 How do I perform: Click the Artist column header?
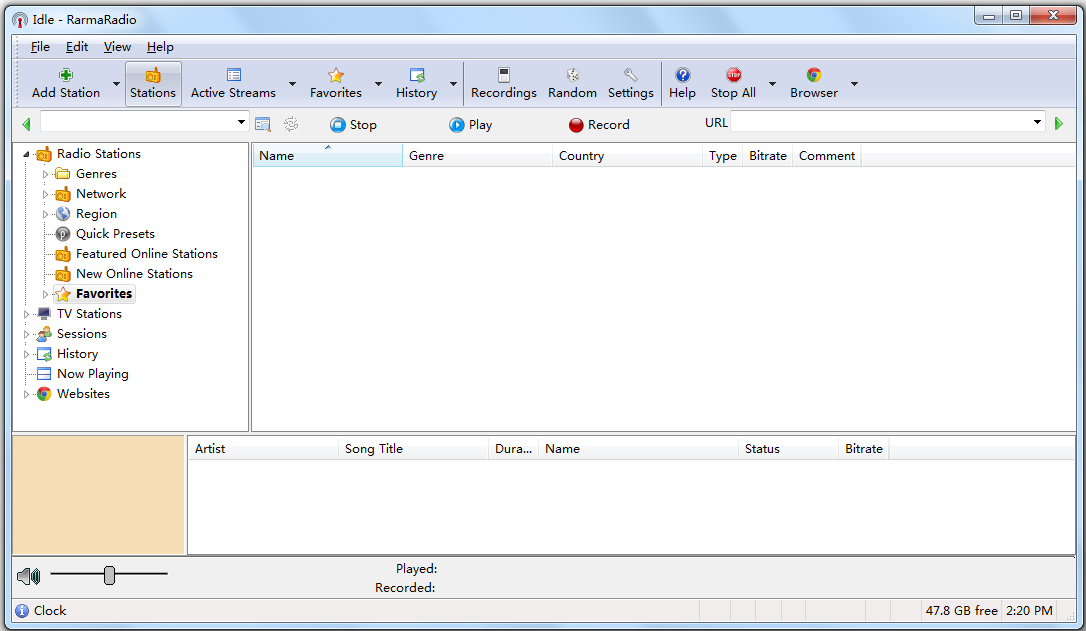tap(263, 449)
